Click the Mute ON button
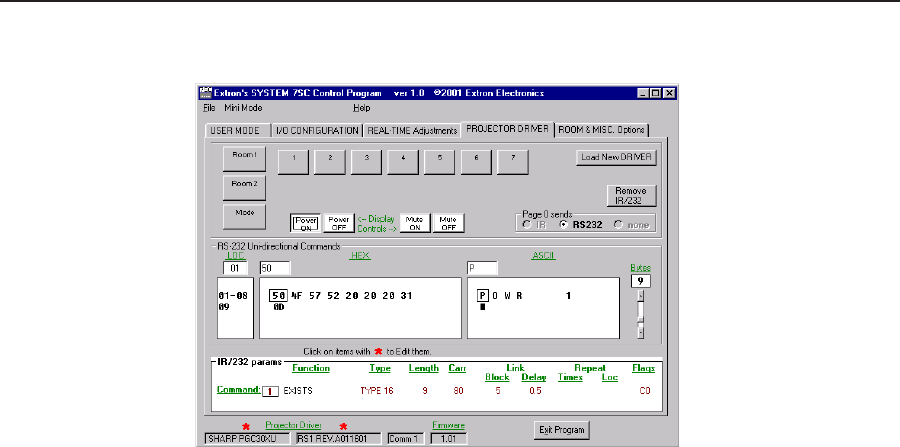 pyautogui.click(x=415, y=222)
